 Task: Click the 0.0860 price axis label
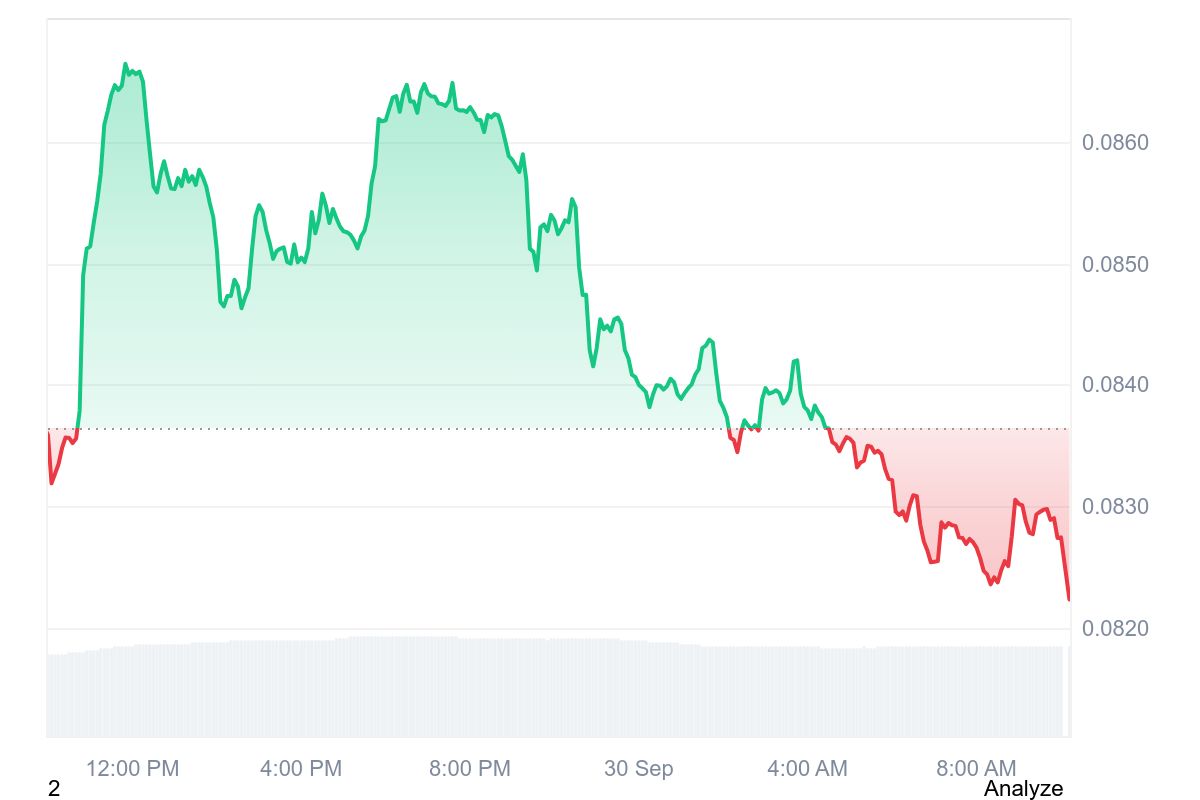pyautogui.click(x=1115, y=143)
